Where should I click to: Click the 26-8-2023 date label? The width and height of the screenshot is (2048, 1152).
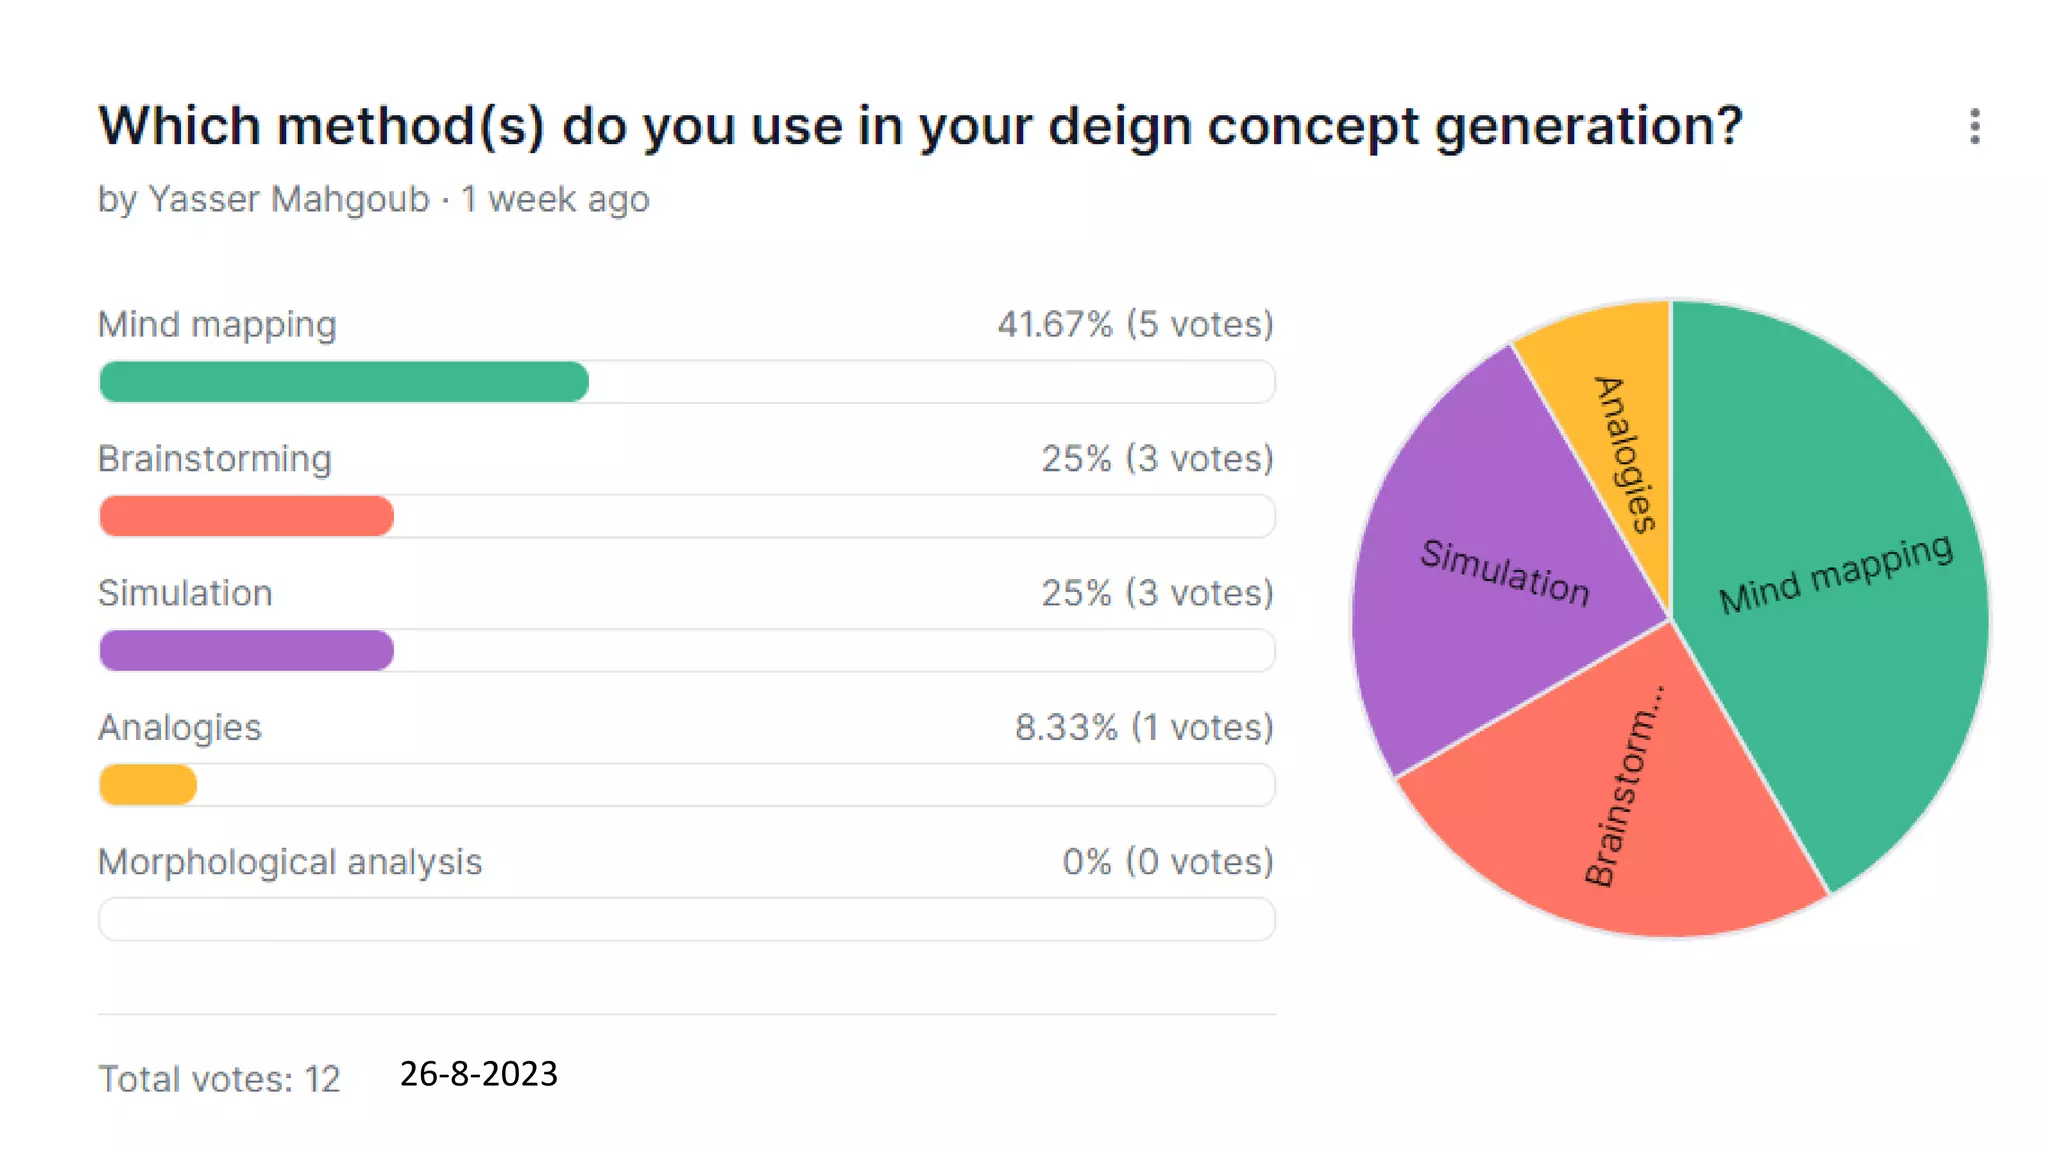coord(478,1073)
